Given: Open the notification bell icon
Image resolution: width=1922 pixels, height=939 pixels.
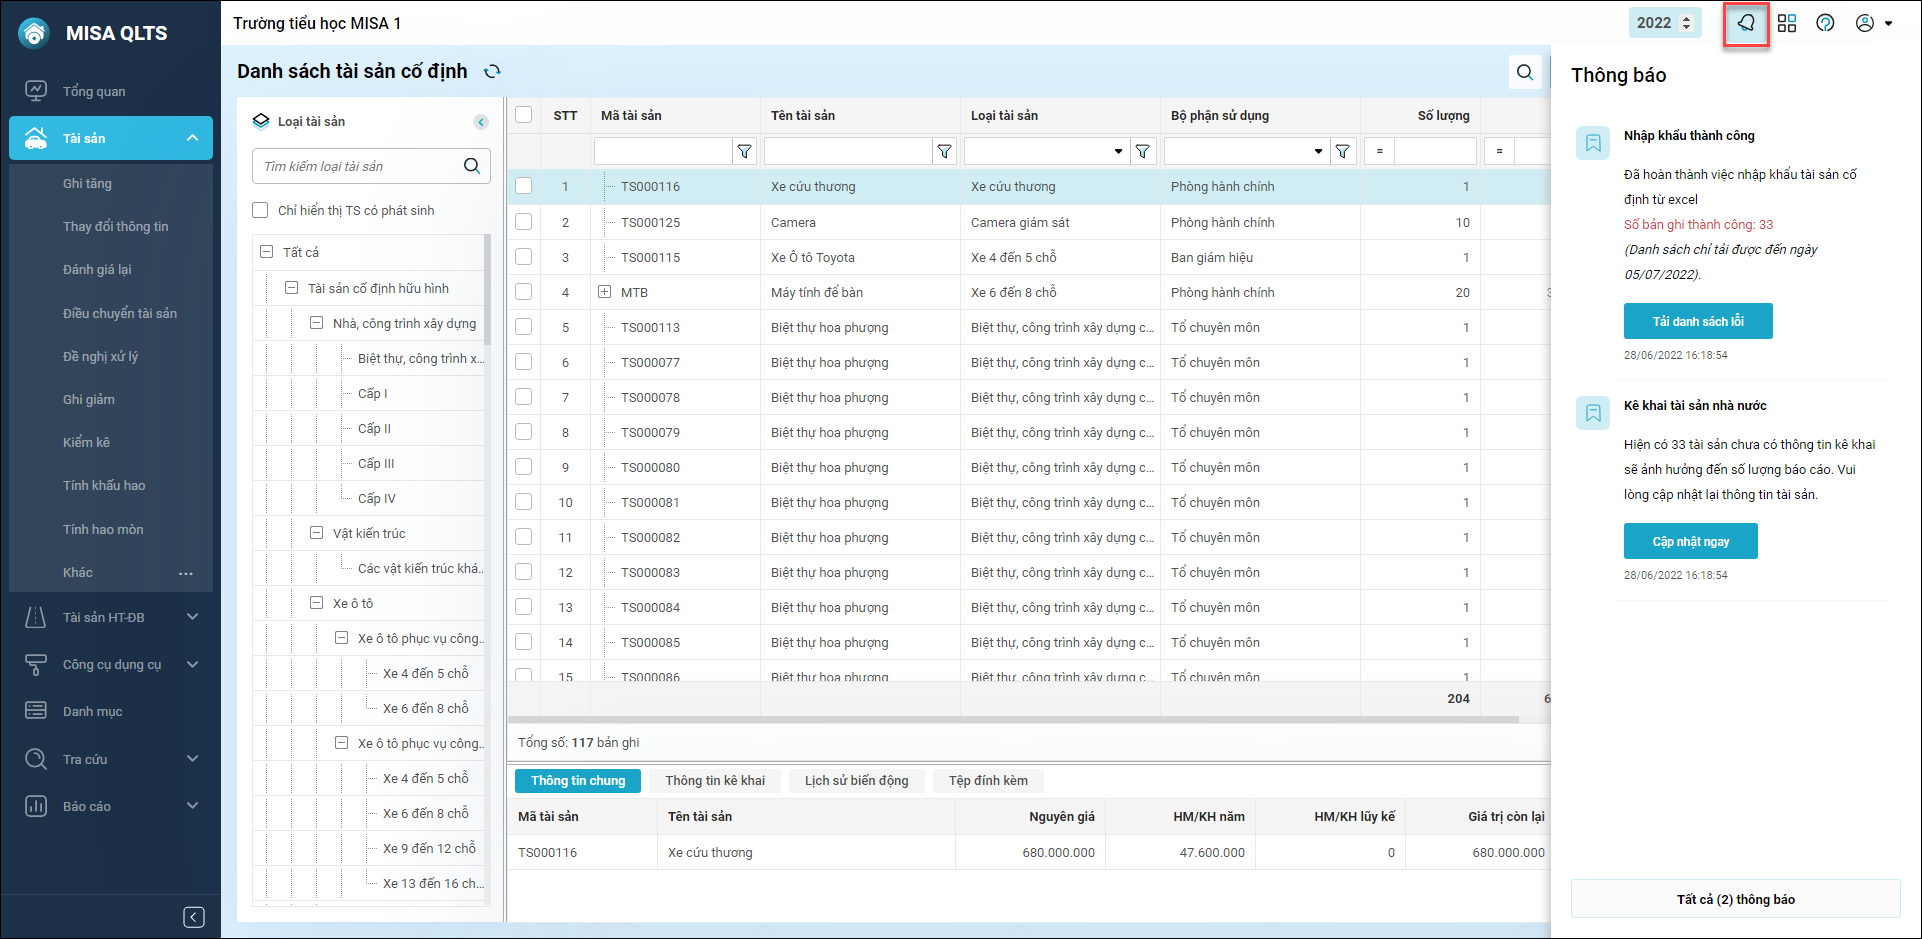Looking at the screenshot, I should pyautogui.click(x=1746, y=23).
